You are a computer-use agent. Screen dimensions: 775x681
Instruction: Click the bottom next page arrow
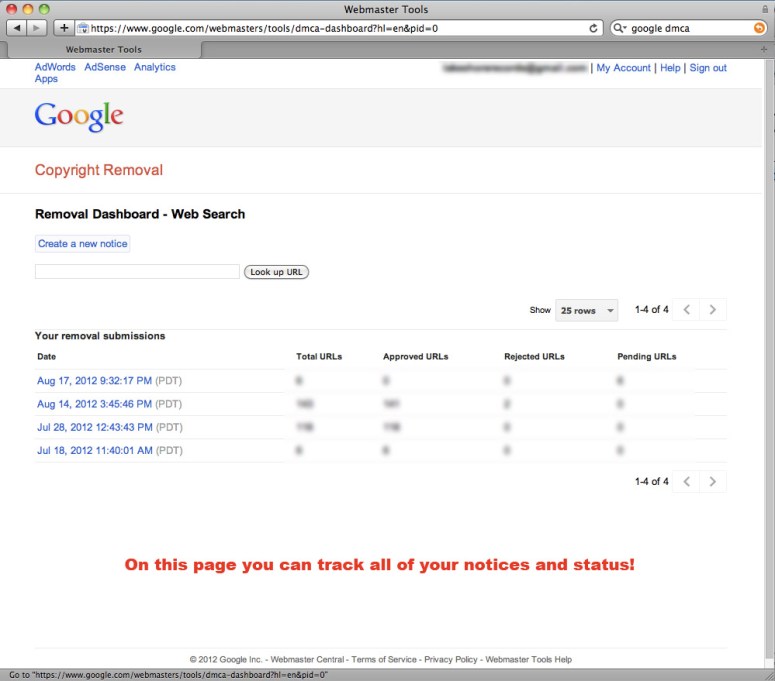pyautogui.click(x=712, y=481)
